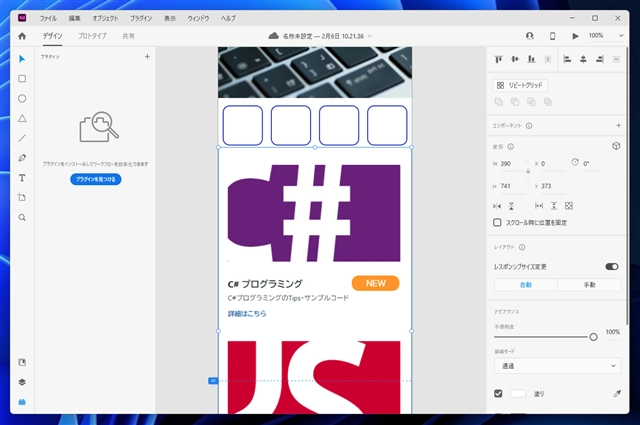Open the 編集 menu
640x425 pixels.
[74, 18]
